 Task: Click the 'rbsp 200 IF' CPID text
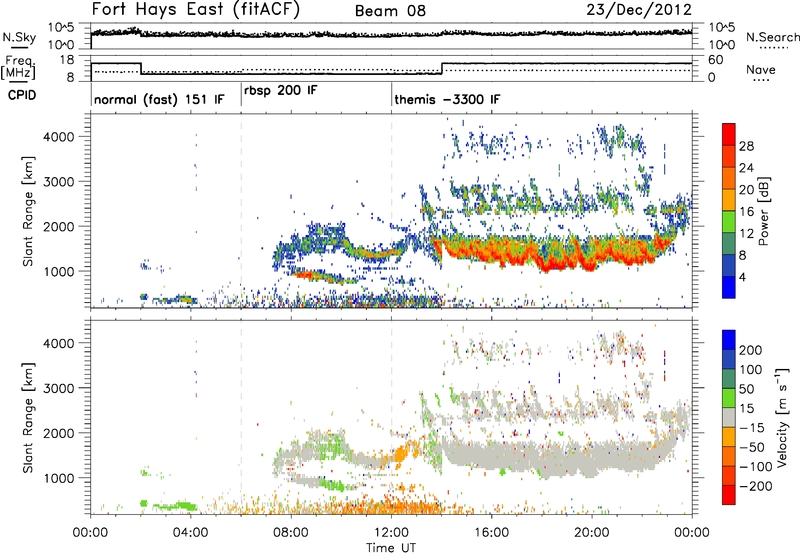coord(281,91)
